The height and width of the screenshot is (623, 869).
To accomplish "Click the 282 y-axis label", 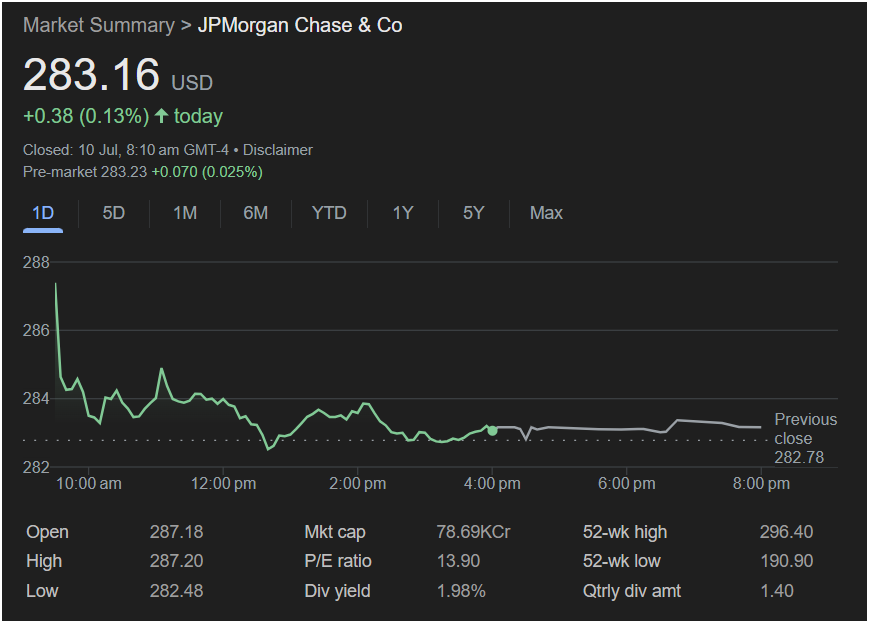I will point(36,467).
